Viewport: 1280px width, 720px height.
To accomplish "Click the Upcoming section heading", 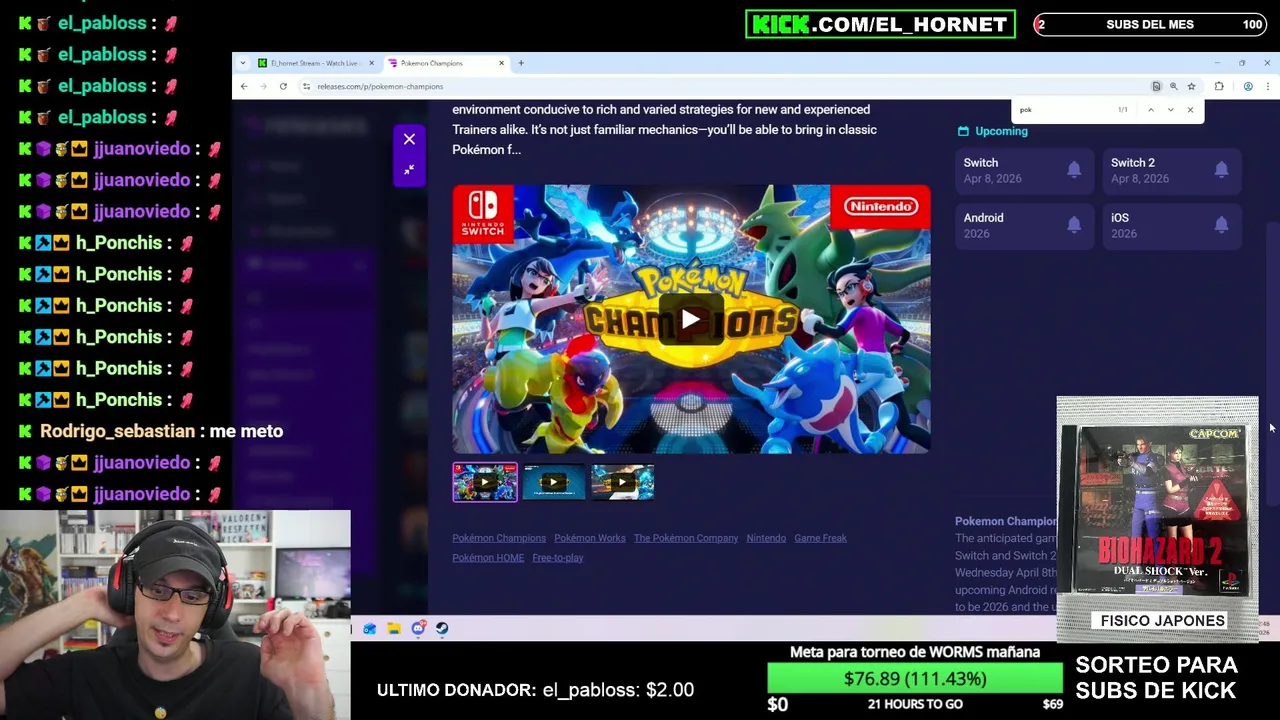I will coord(993,131).
